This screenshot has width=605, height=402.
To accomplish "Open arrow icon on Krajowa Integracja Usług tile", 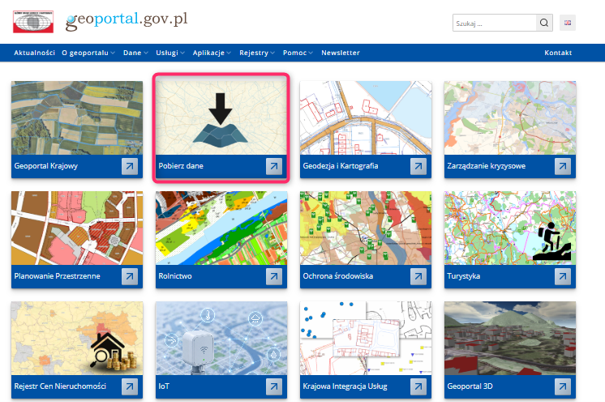I will click(x=418, y=387).
